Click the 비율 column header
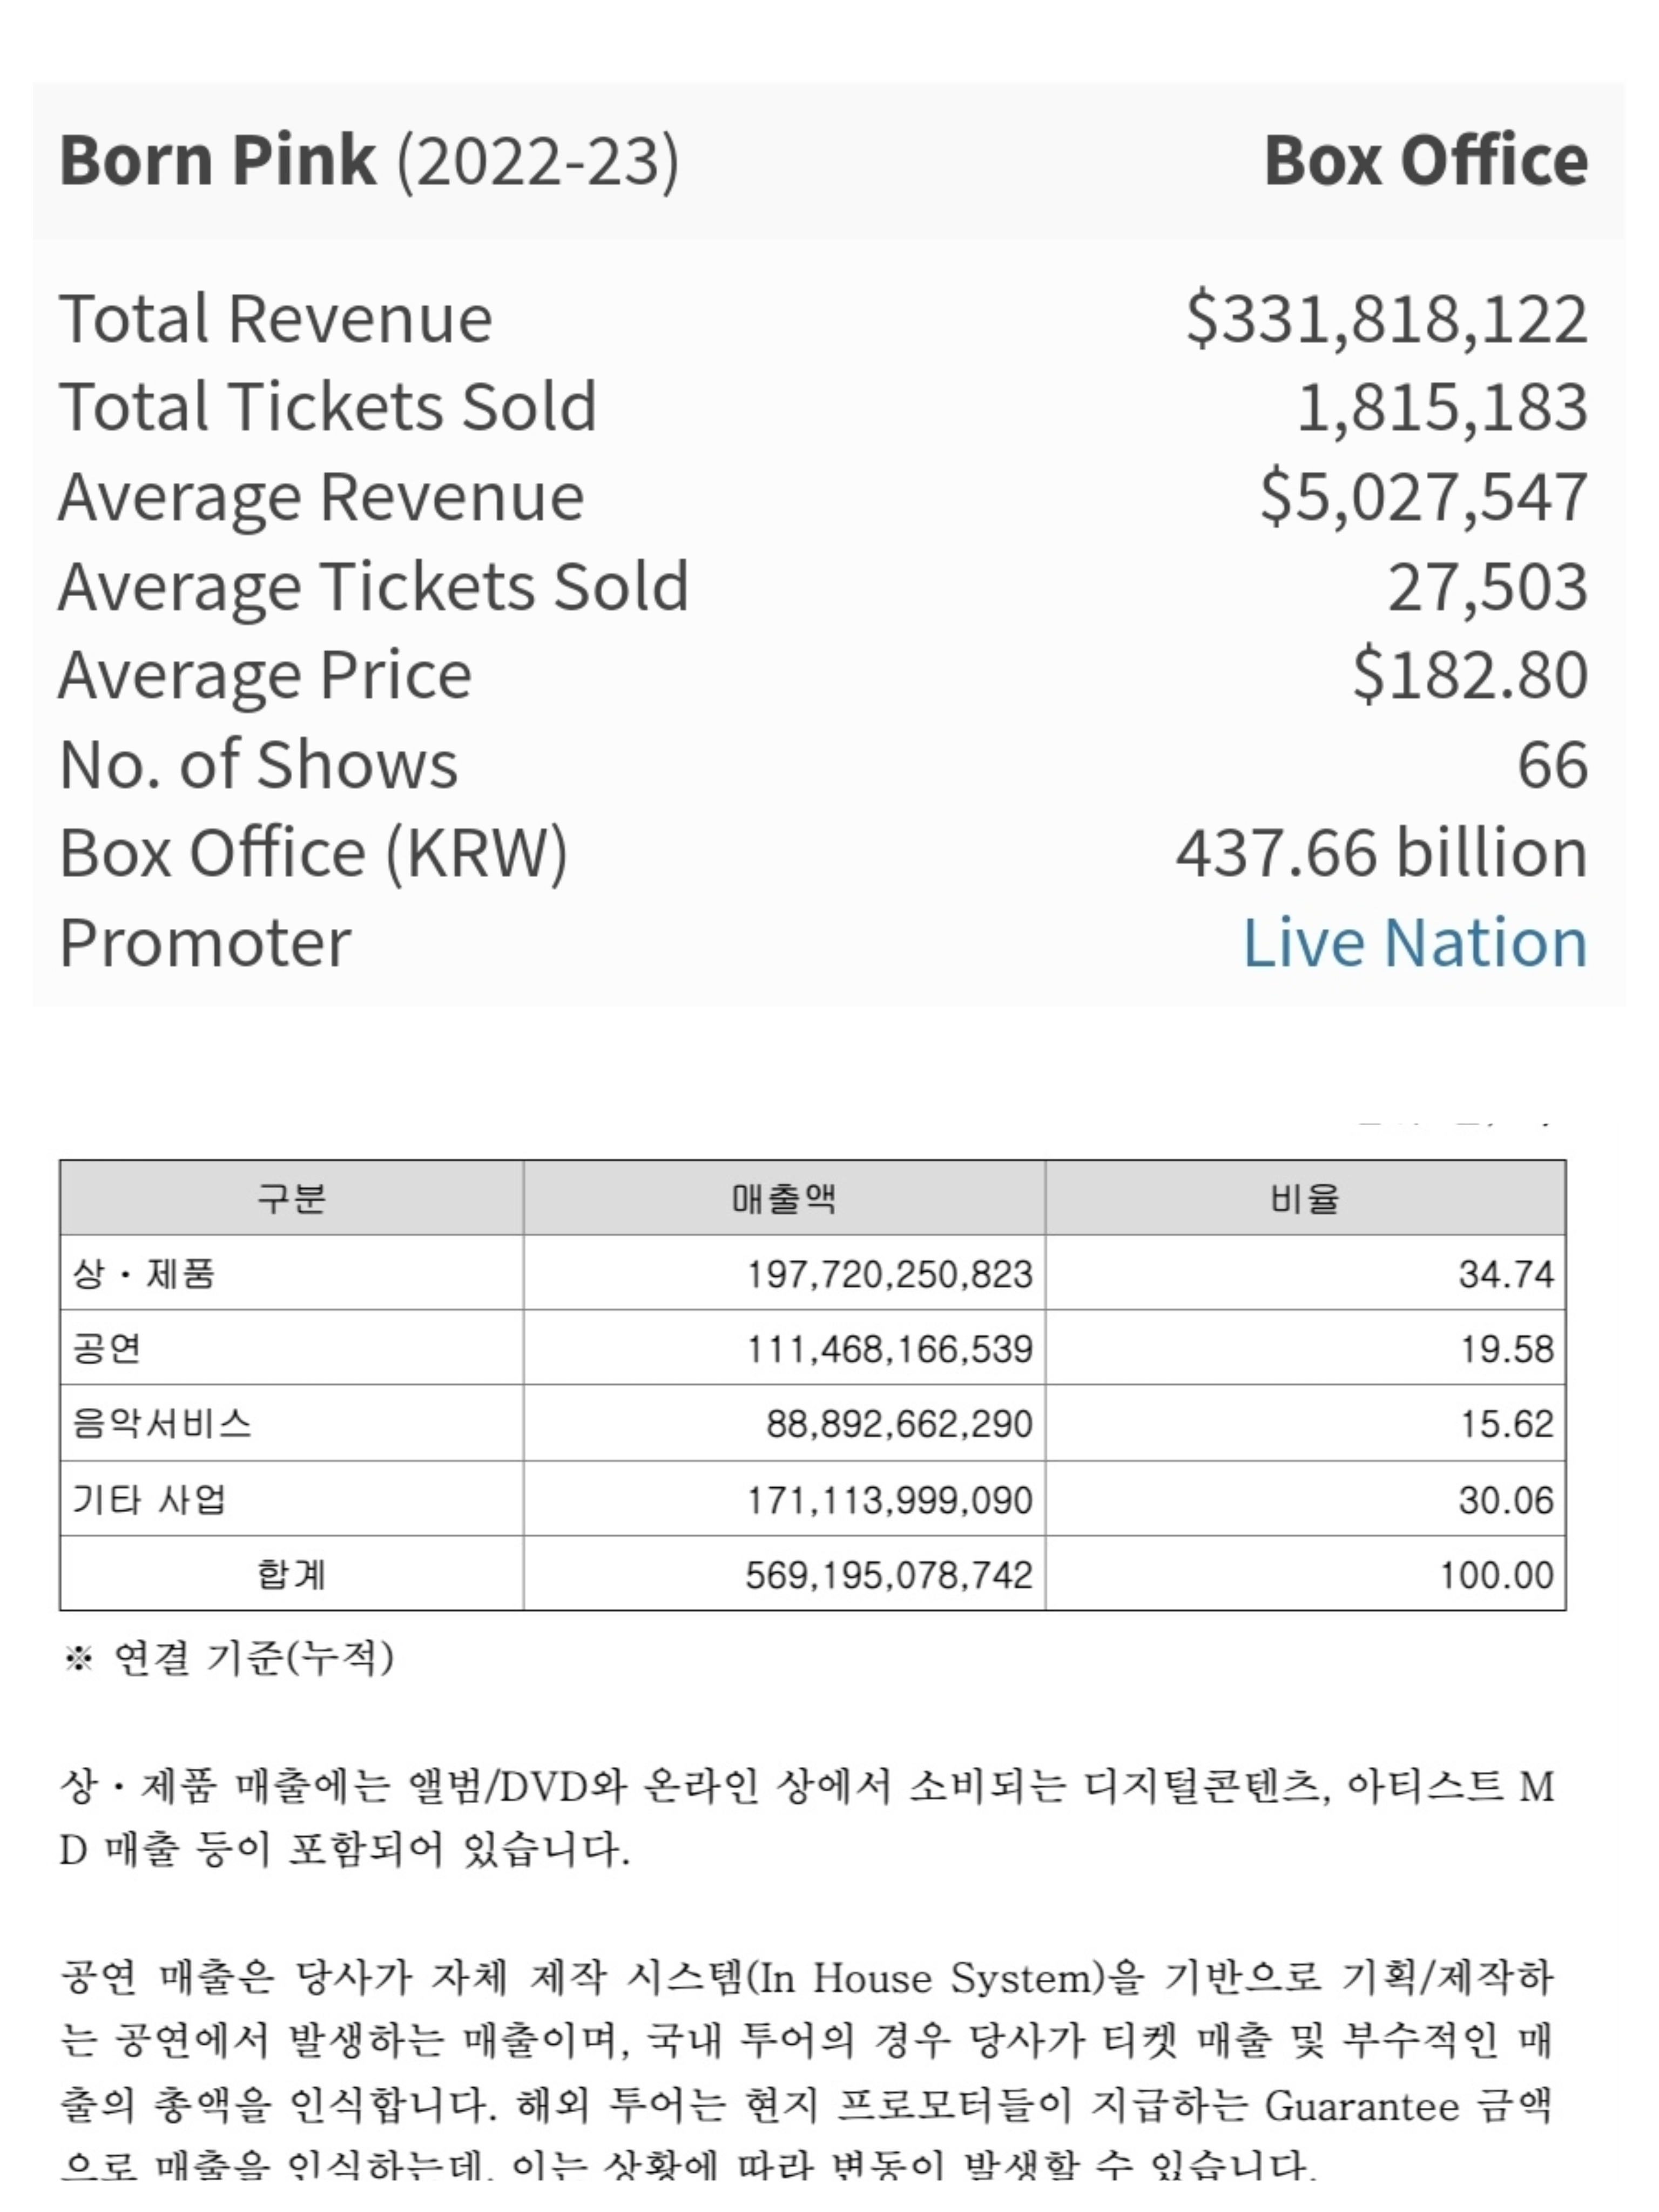Viewport: 1659px width, 2212px height. click(1305, 1197)
